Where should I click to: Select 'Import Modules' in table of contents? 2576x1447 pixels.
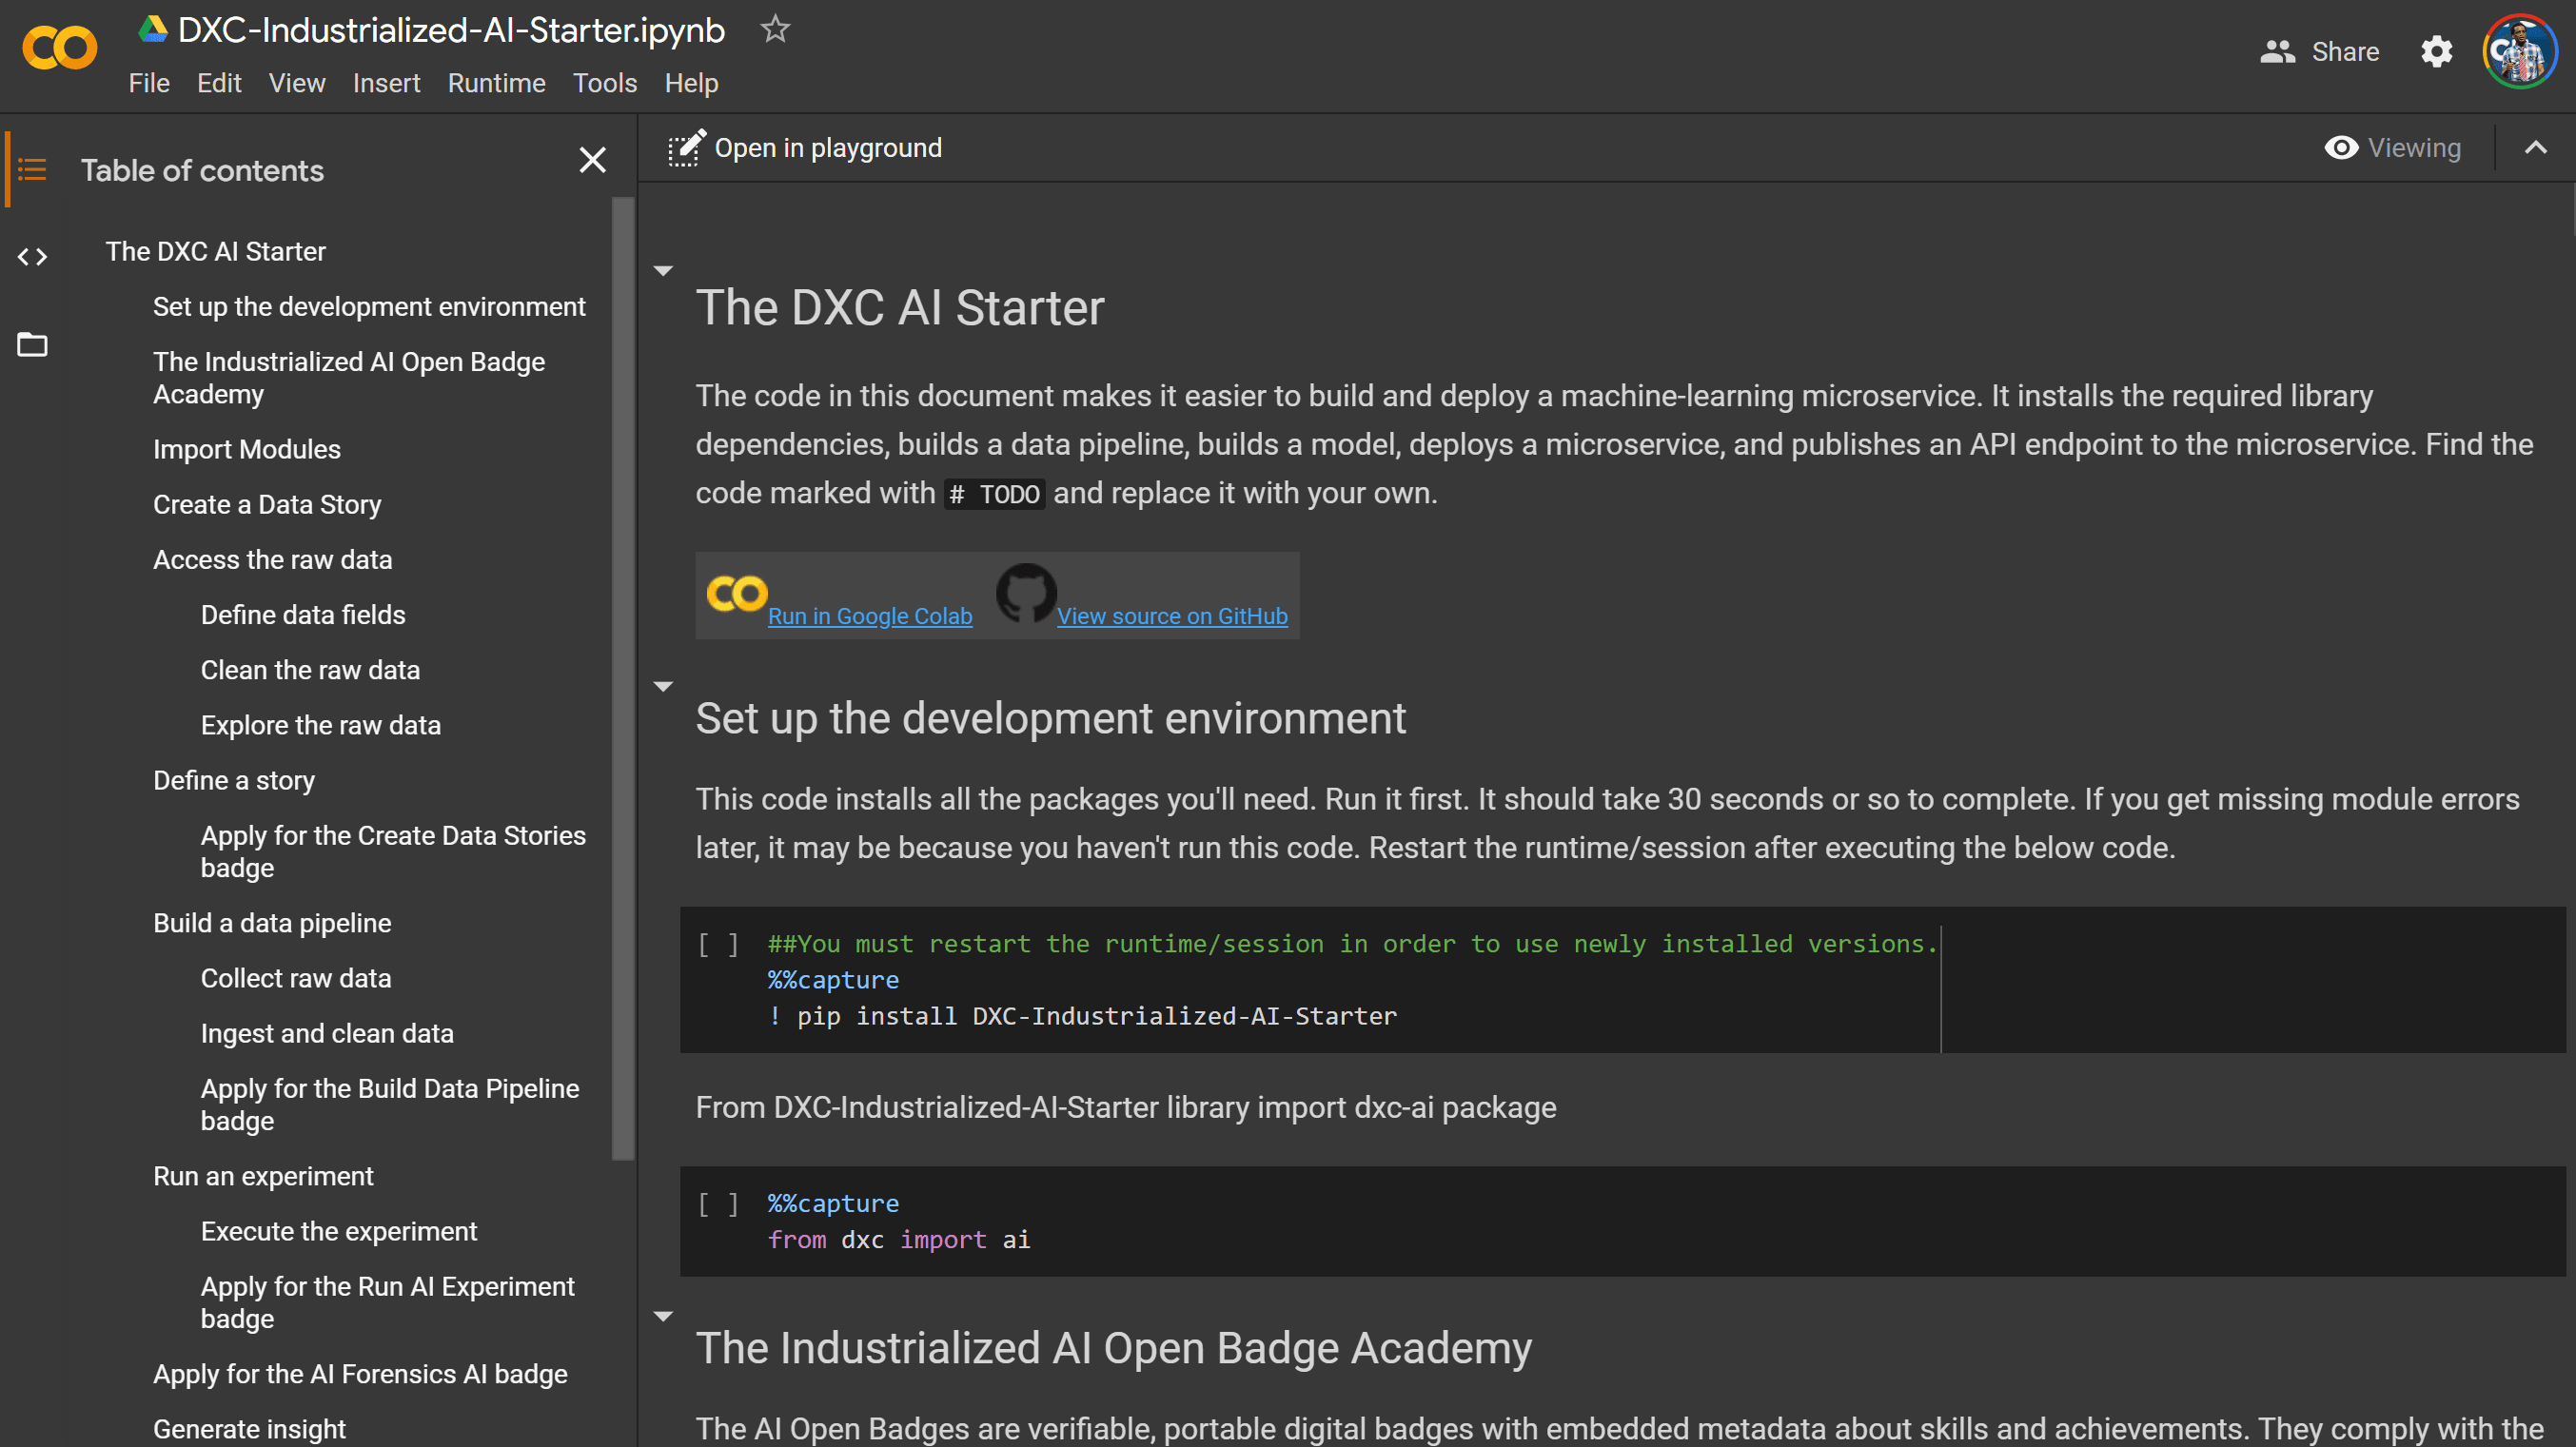click(x=246, y=449)
